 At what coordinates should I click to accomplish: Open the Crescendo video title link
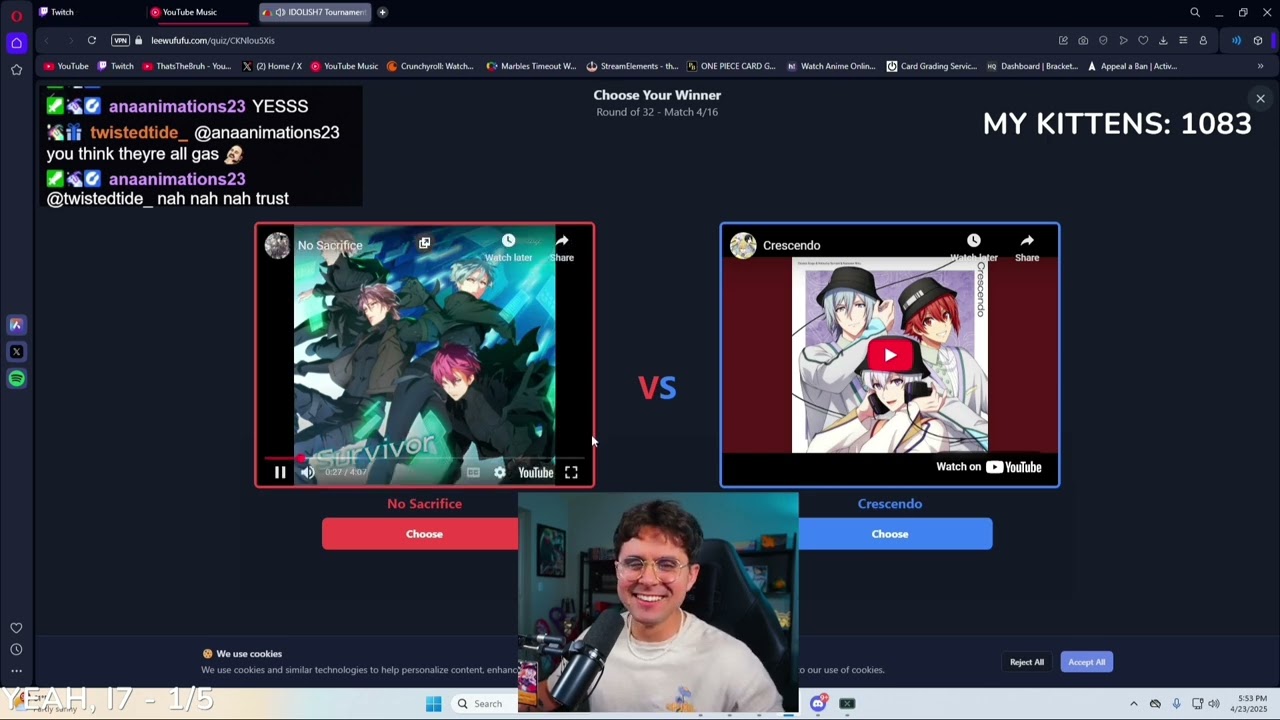coord(791,245)
